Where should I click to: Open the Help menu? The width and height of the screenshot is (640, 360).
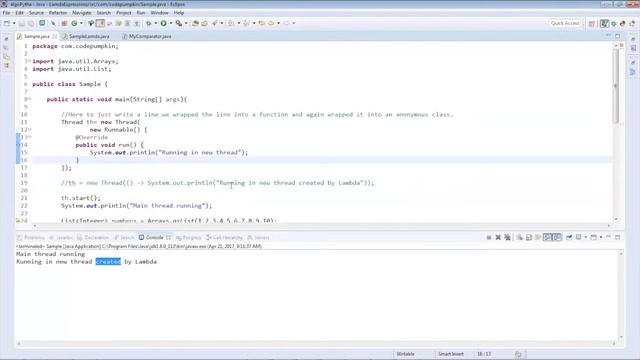[179, 13]
